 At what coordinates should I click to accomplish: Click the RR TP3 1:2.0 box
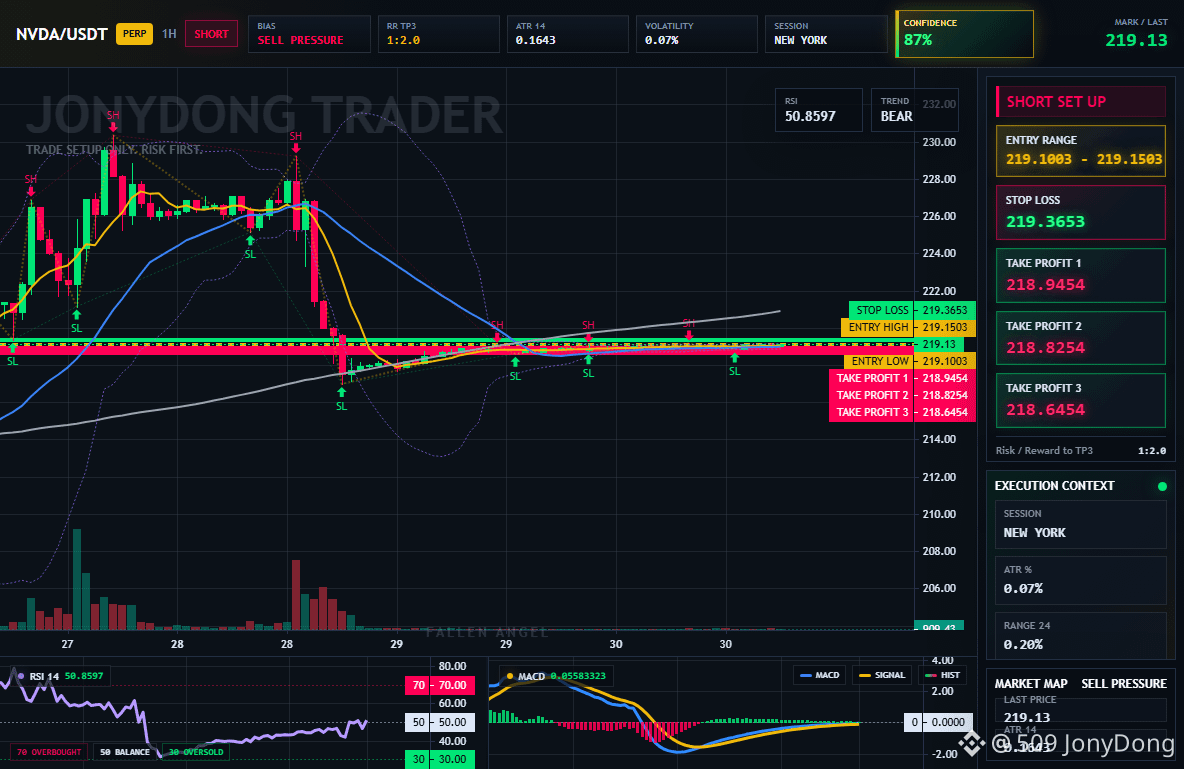click(x=438, y=34)
